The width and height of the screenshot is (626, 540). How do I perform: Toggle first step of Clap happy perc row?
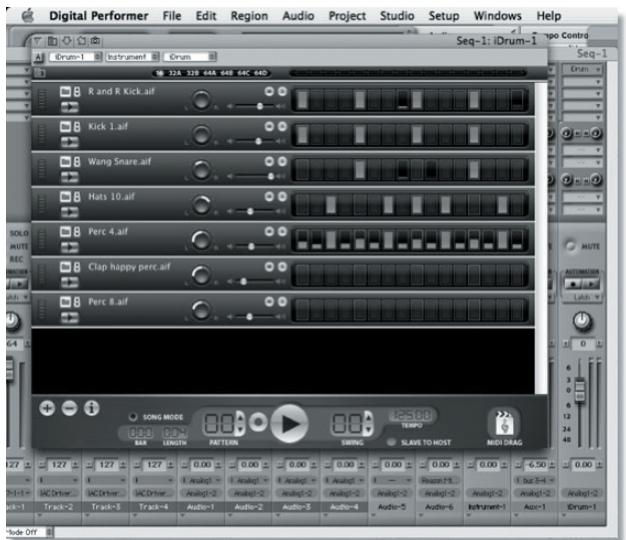point(303,275)
